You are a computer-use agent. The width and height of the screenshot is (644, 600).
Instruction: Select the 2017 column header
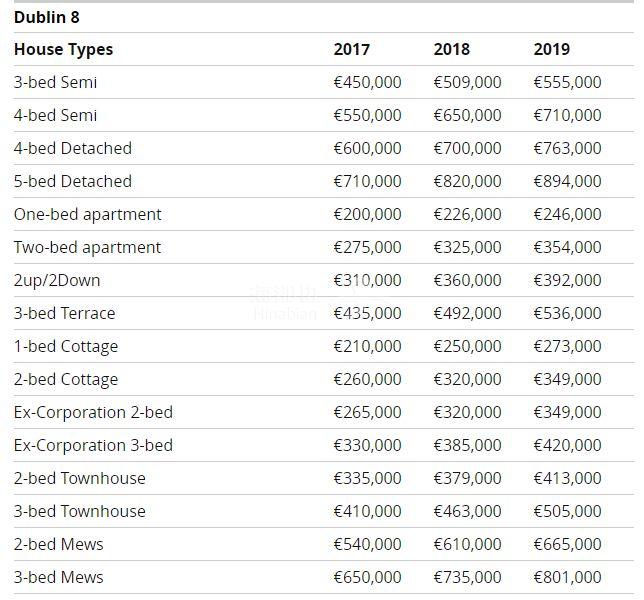coord(351,49)
